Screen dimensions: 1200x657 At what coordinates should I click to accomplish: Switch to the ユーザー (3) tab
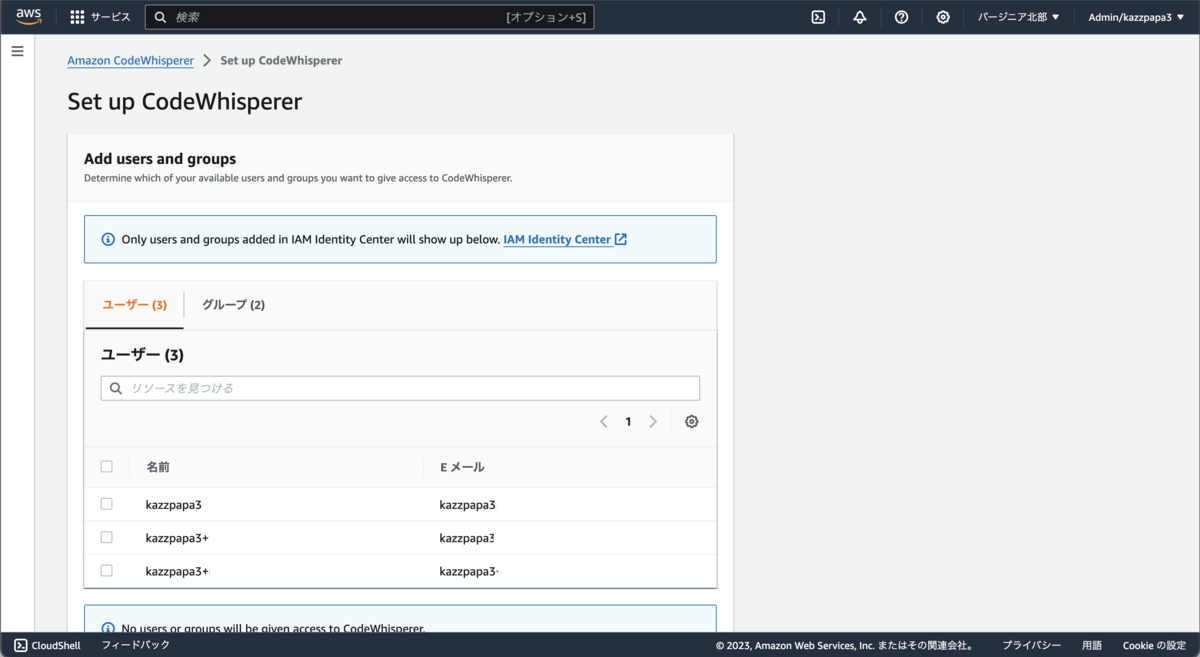click(x=135, y=305)
